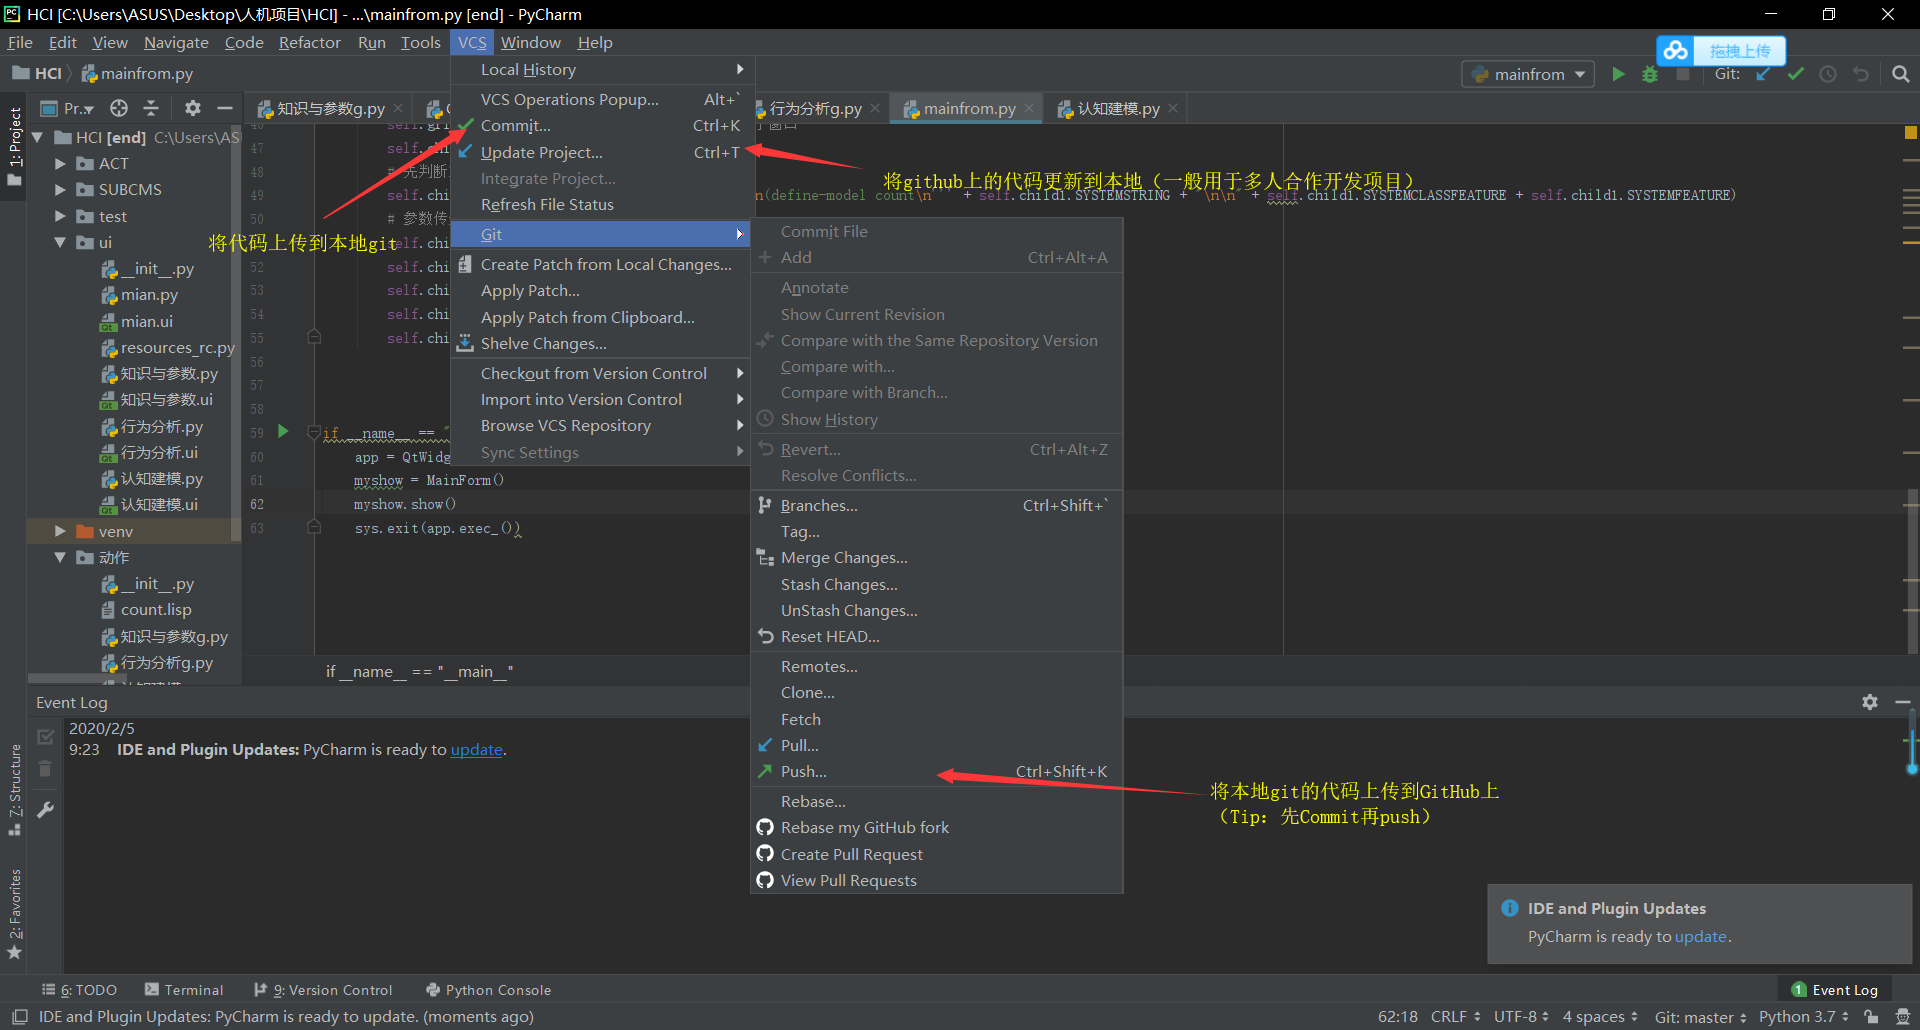Open Local History submenu
The height and width of the screenshot is (1030, 1920).
pos(602,69)
